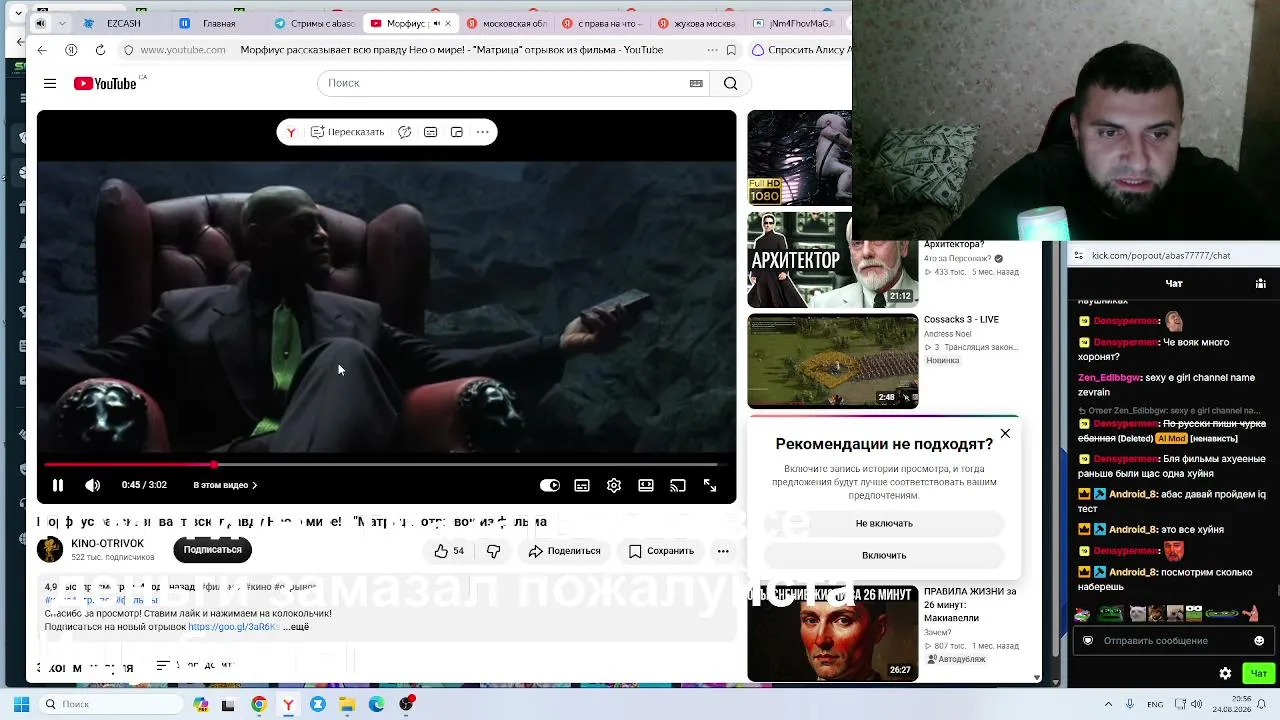Click the YouTube search magnifier button
The height and width of the screenshot is (720, 1280).
coord(730,83)
